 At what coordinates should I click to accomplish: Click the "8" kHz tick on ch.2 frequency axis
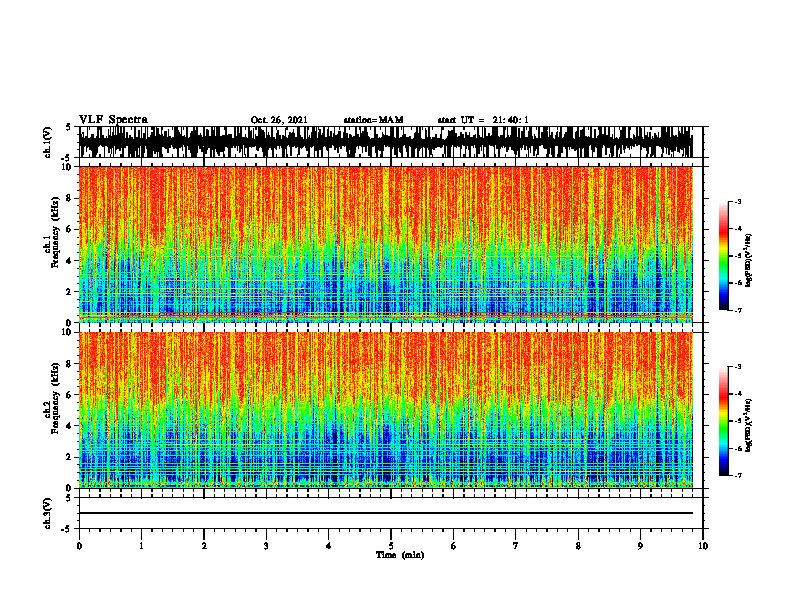70,364
